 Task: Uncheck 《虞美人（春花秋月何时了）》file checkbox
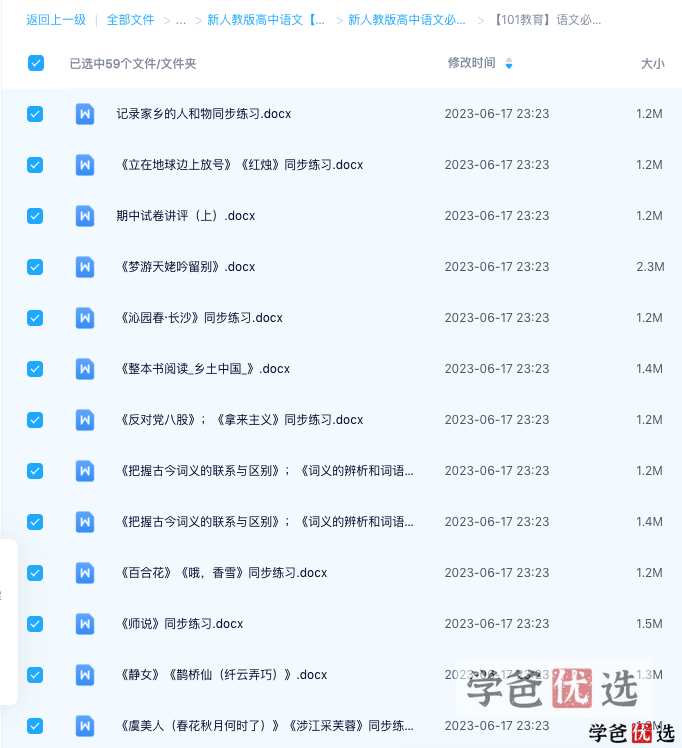click(x=35, y=726)
